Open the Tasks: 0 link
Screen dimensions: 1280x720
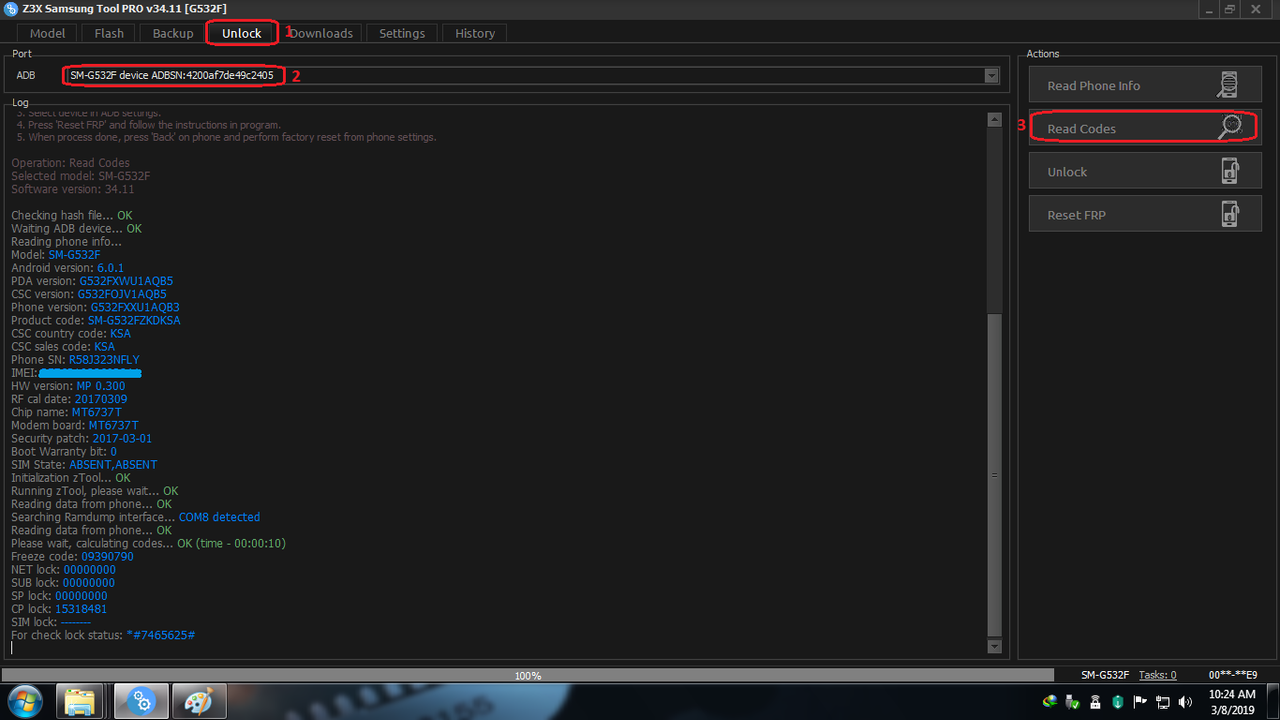pyautogui.click(x=1158, y=675)
